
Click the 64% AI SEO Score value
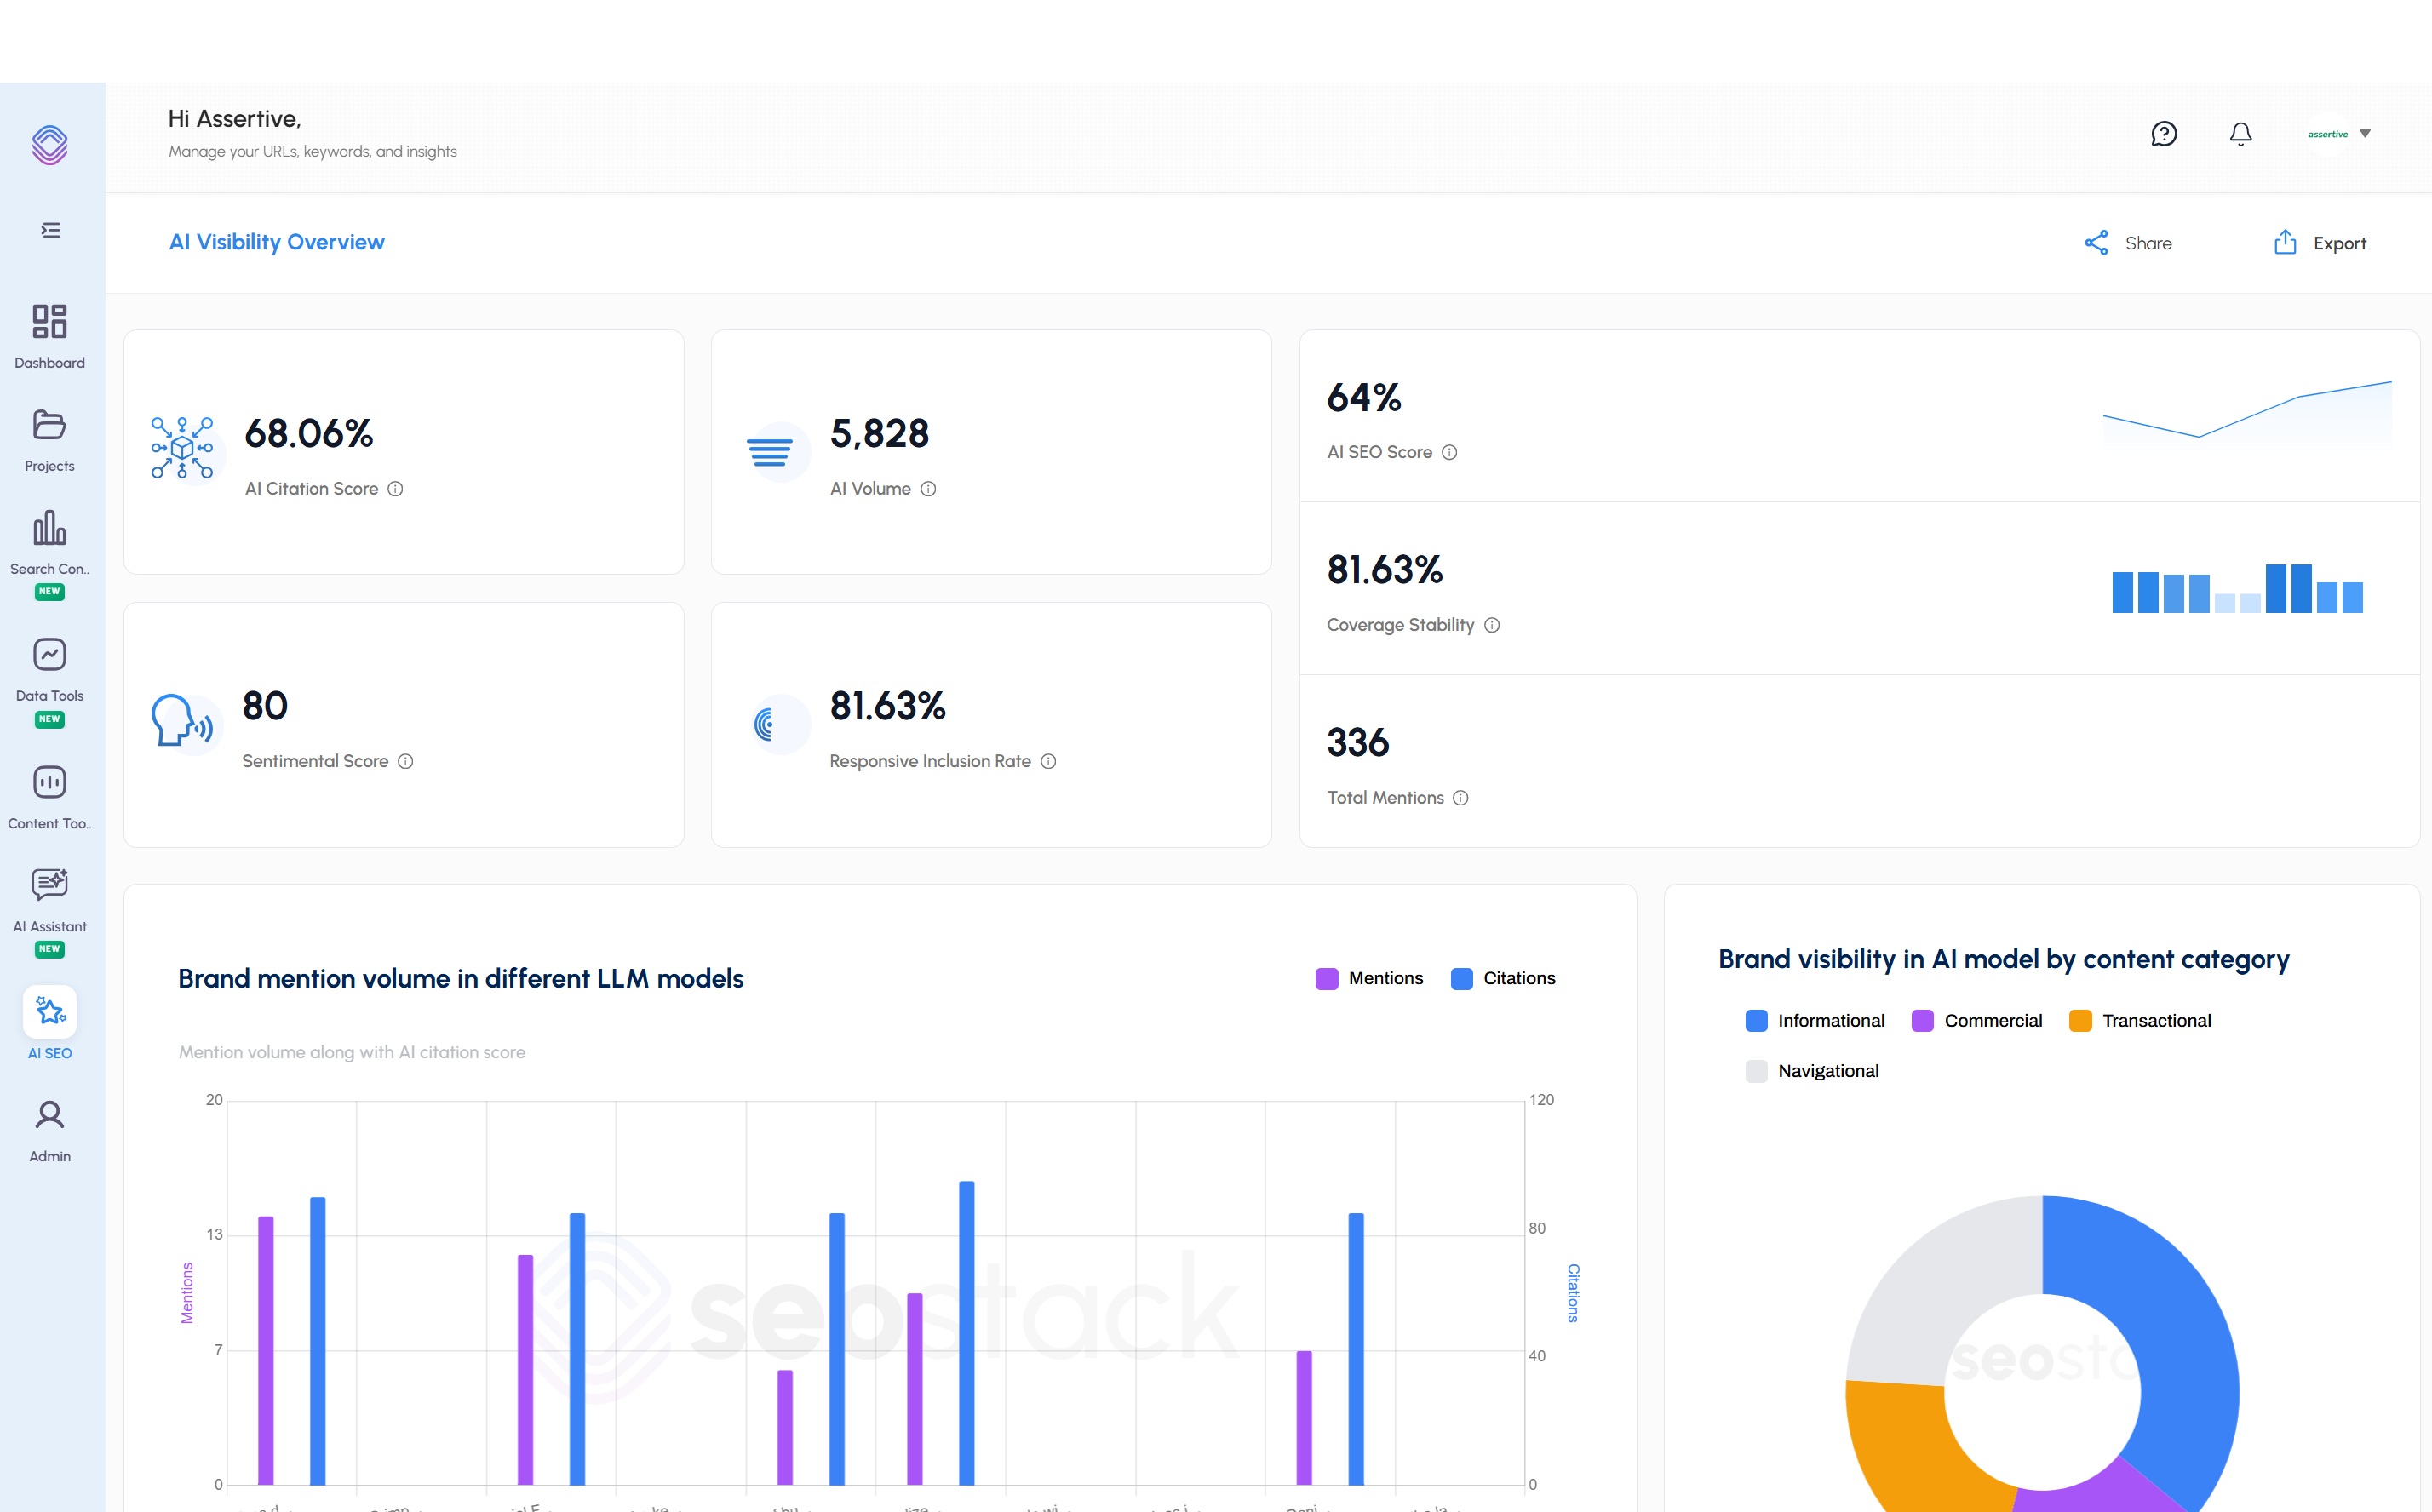1364,398
